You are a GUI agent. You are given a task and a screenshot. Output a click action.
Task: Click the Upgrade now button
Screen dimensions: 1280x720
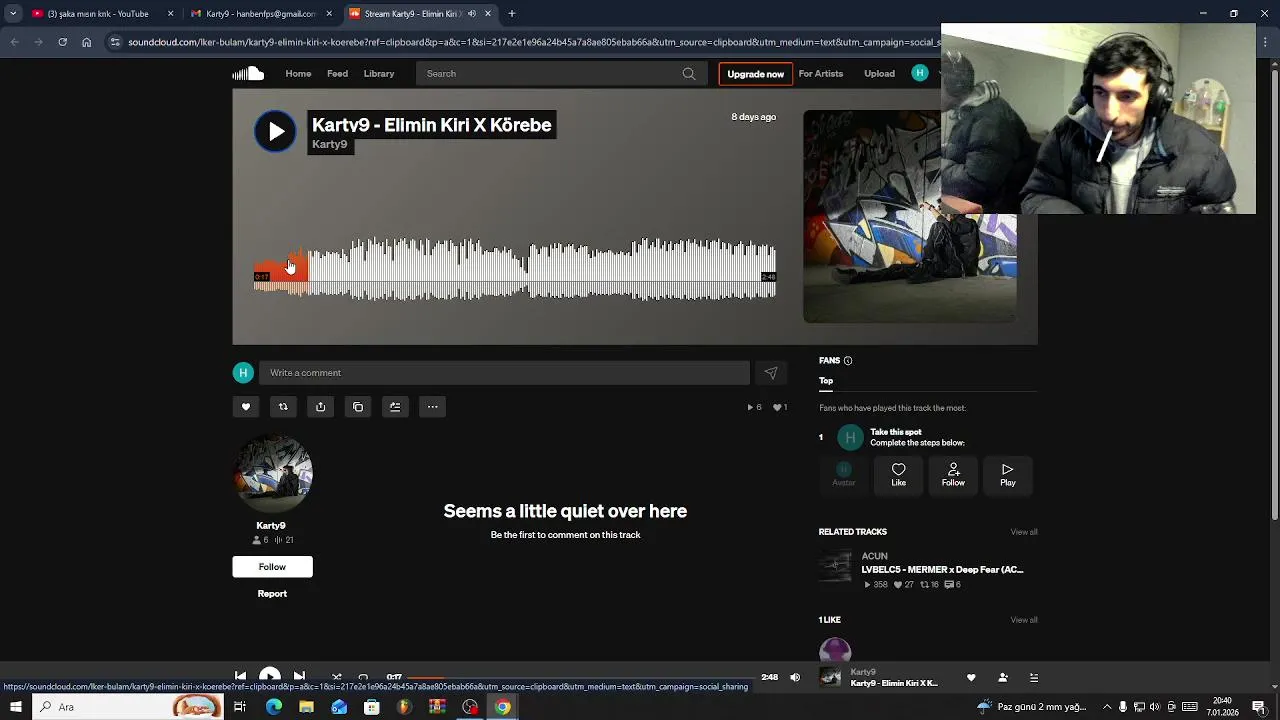coord(755,74)
